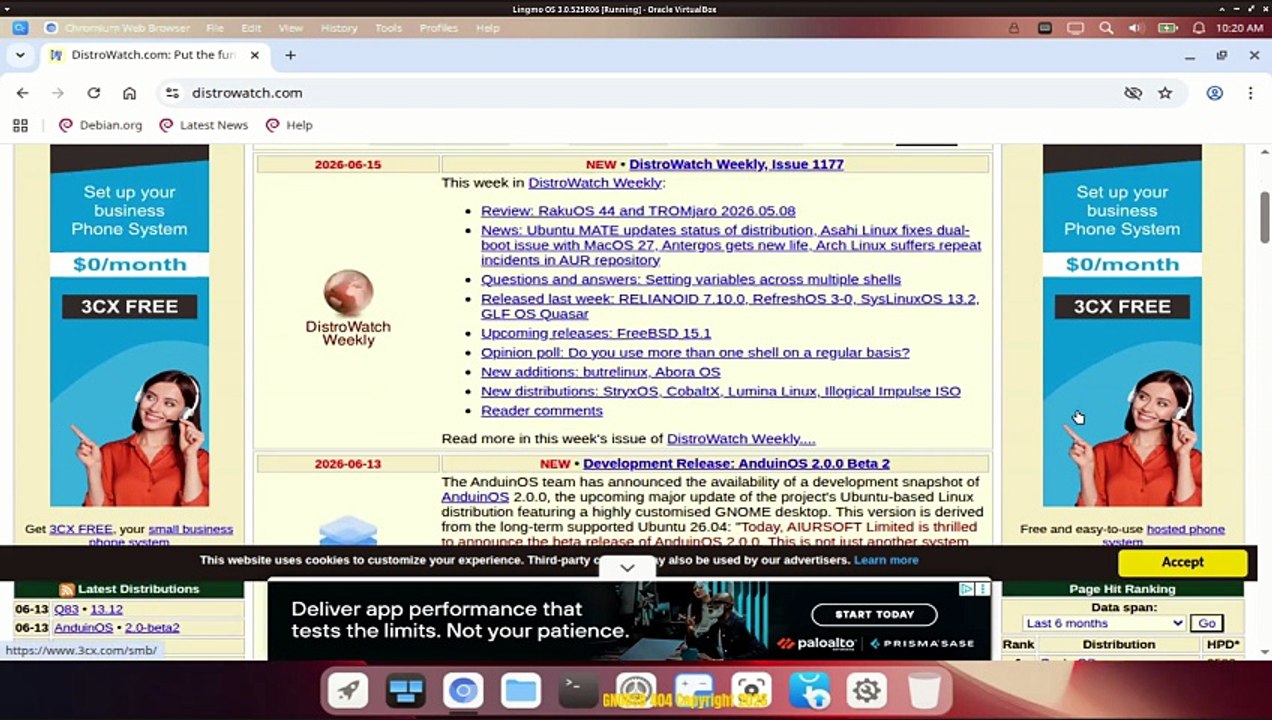Open the left 3CX FREE ad link

coord(81,529)
